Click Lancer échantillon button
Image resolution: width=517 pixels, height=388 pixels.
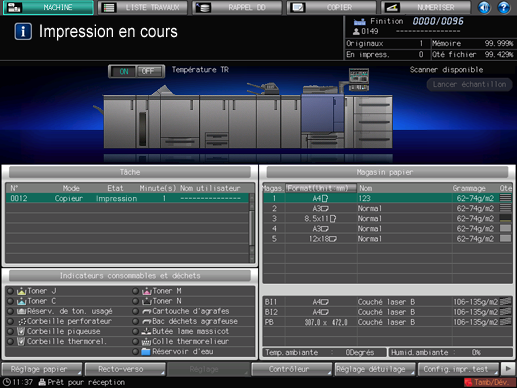469,85
